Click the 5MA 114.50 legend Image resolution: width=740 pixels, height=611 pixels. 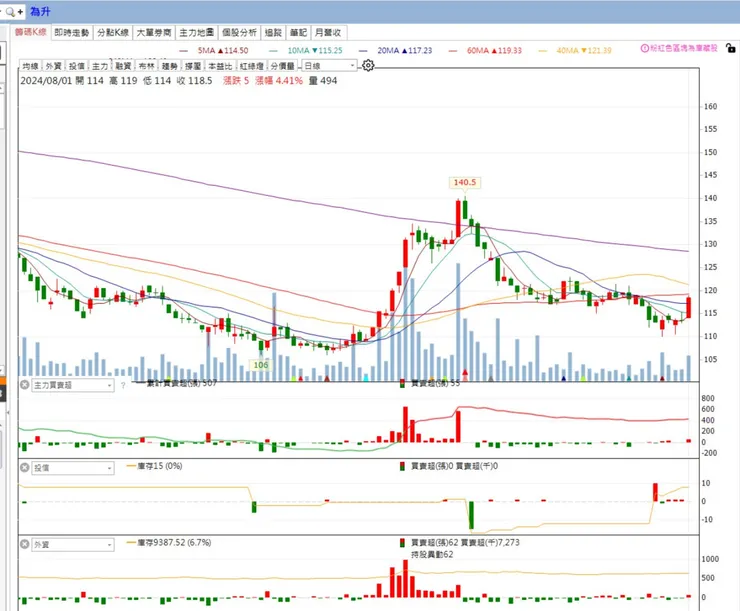point(215,50)
